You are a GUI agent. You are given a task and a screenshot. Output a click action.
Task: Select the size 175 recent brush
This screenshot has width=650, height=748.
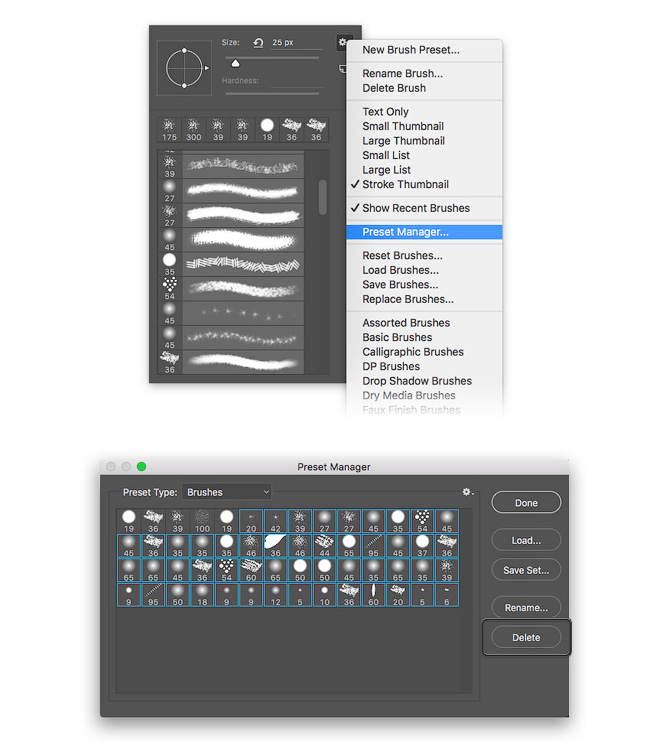[x=169, y=129]
